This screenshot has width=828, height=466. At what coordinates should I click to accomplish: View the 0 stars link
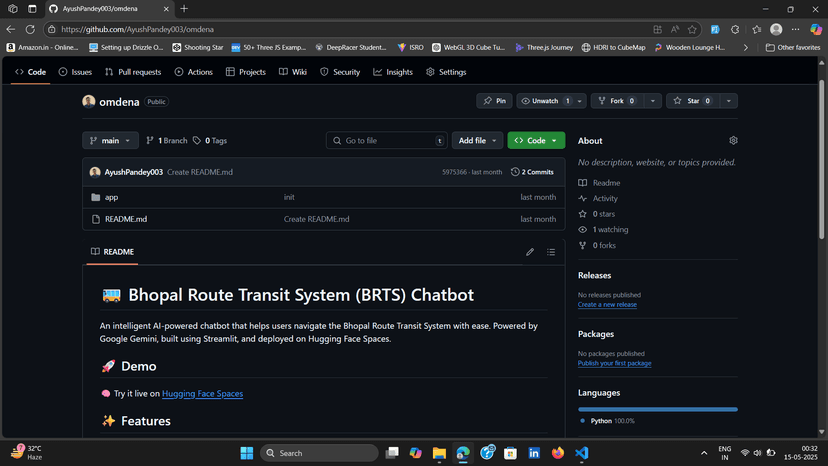pyautogui.click(x=597, y=214)
